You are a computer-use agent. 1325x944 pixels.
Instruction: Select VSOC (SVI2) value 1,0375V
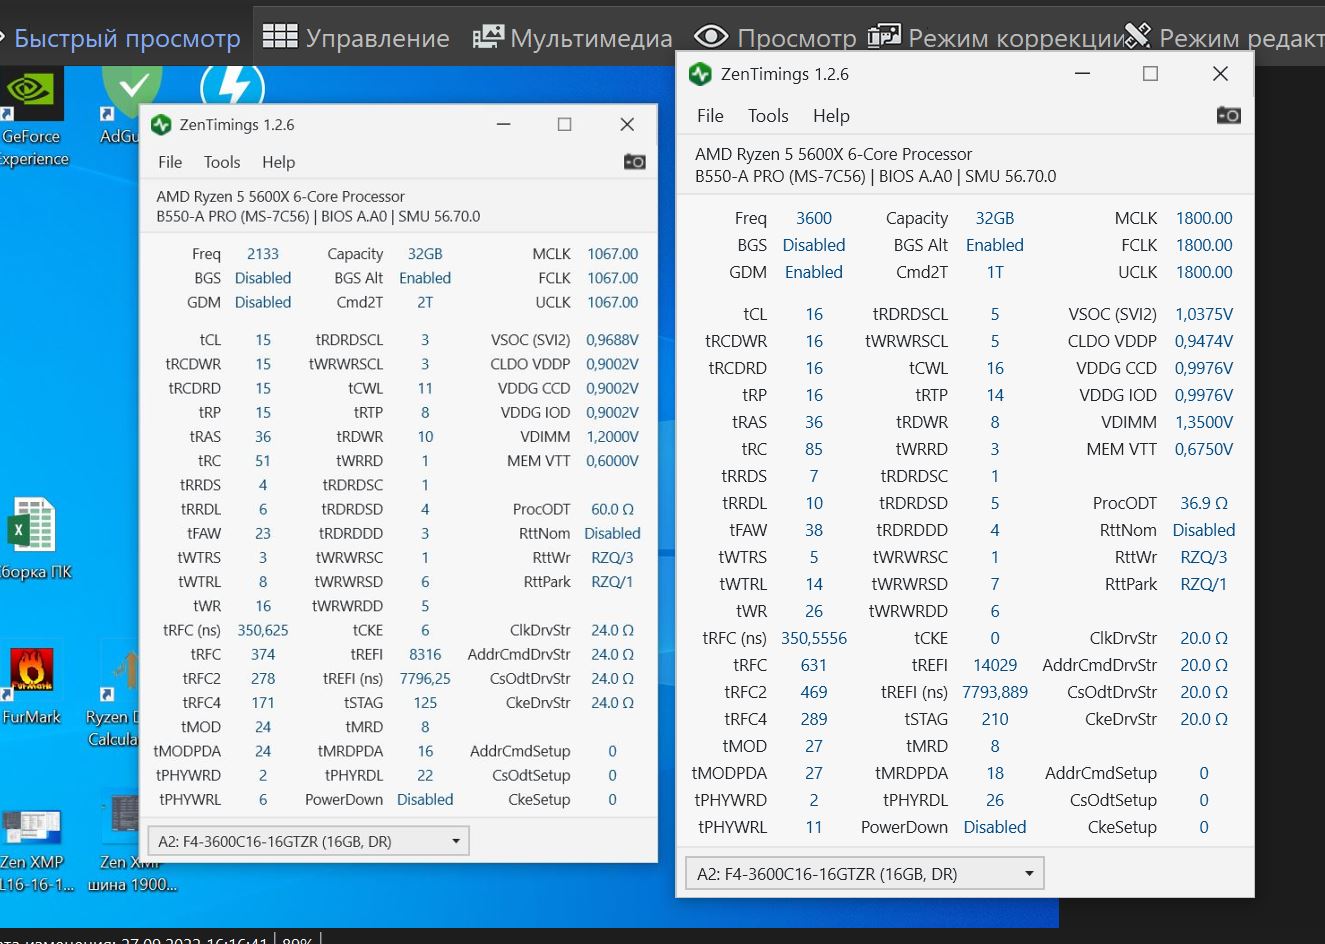click(x=1204, y=314)
